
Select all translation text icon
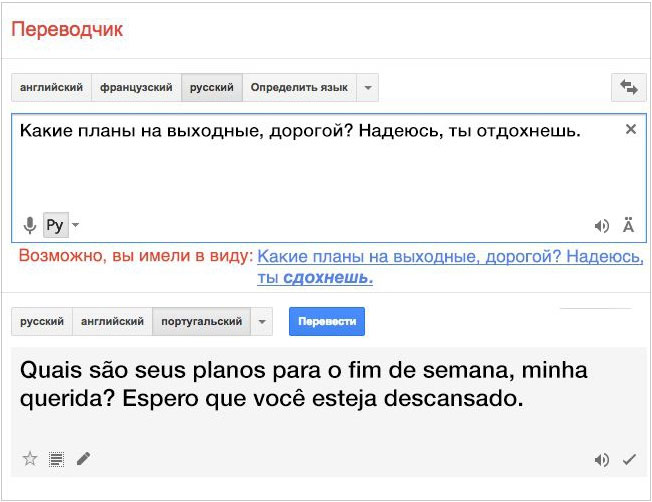(56, 460)
